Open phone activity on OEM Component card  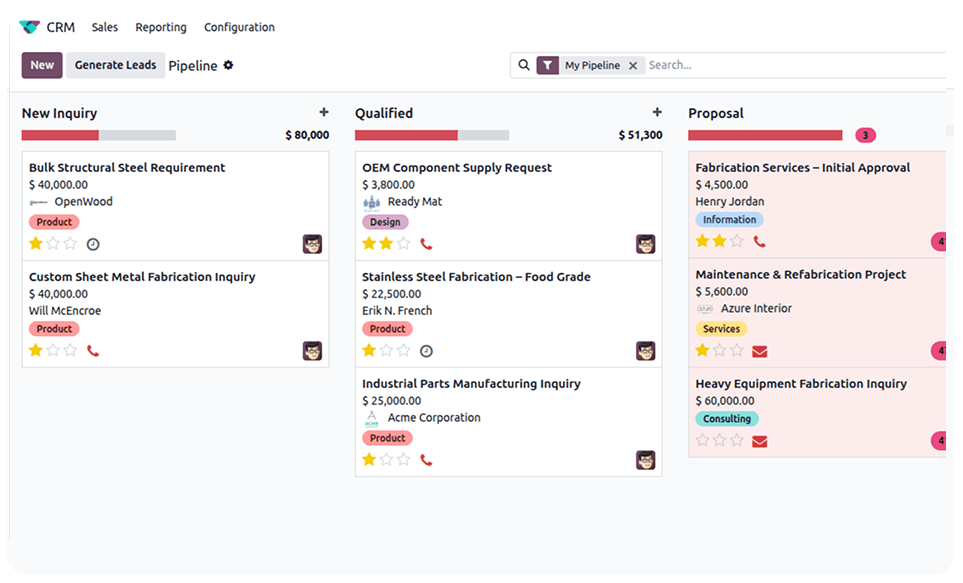426,244
